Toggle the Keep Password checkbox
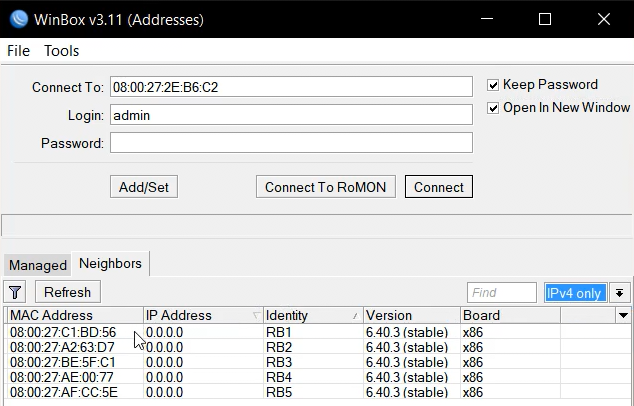 493,85
